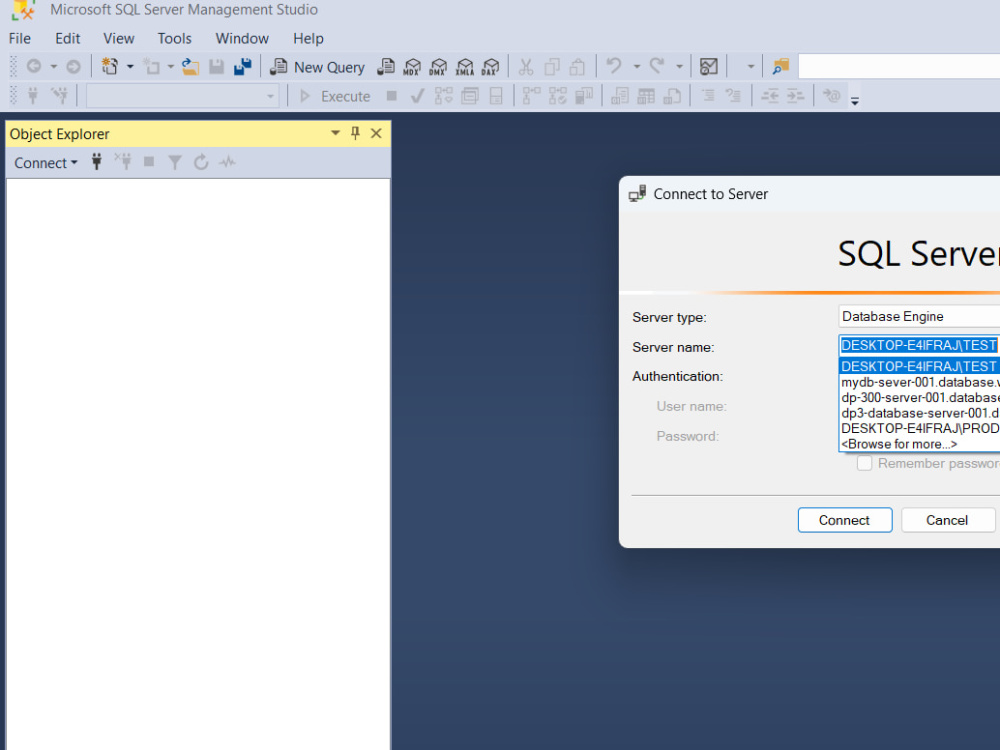1000x750 pixels.
Task: Click Results to Grid icon
Action: pyautogui.click(x=645, y=96)
